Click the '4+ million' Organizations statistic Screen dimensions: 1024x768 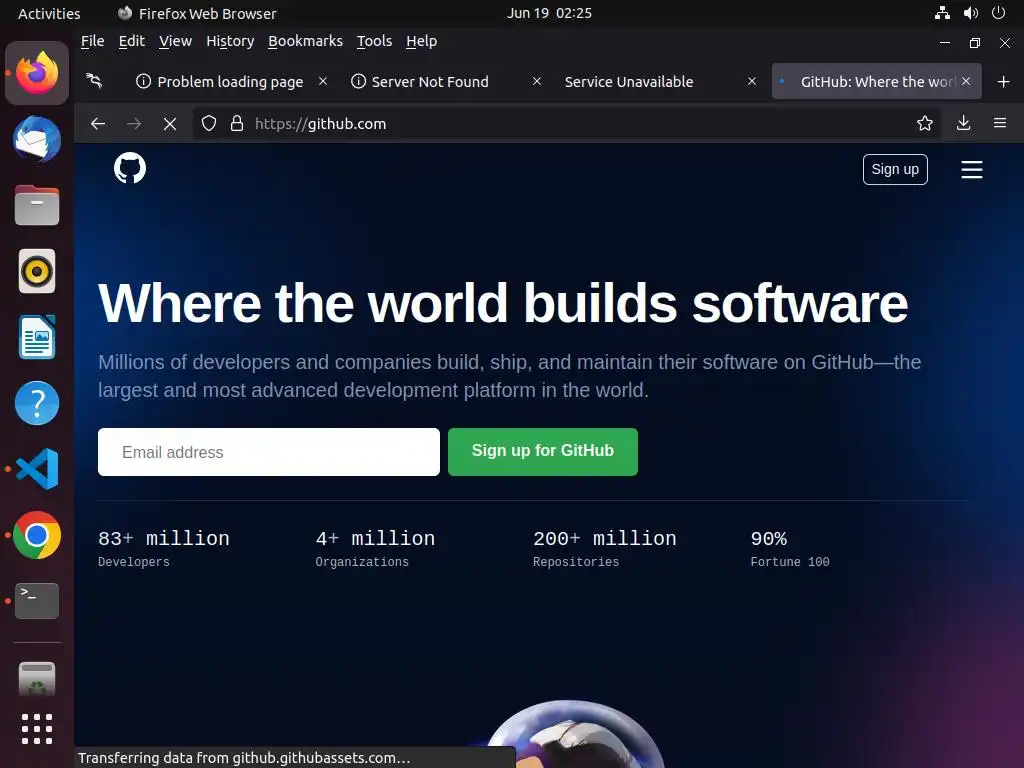[x=375, y=548]
